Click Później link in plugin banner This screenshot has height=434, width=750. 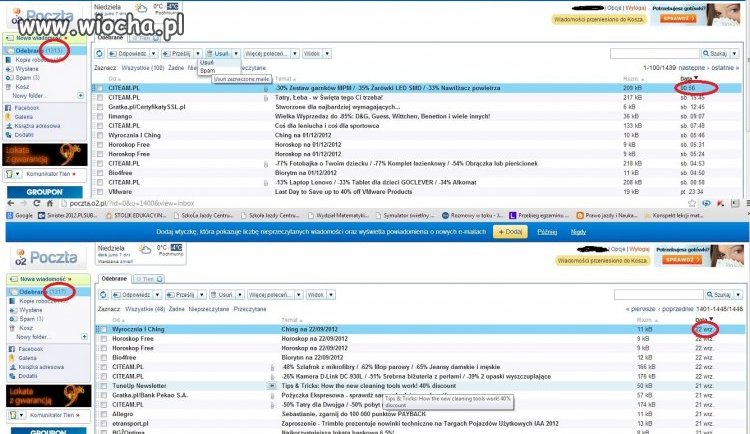[x=547, y=232]
